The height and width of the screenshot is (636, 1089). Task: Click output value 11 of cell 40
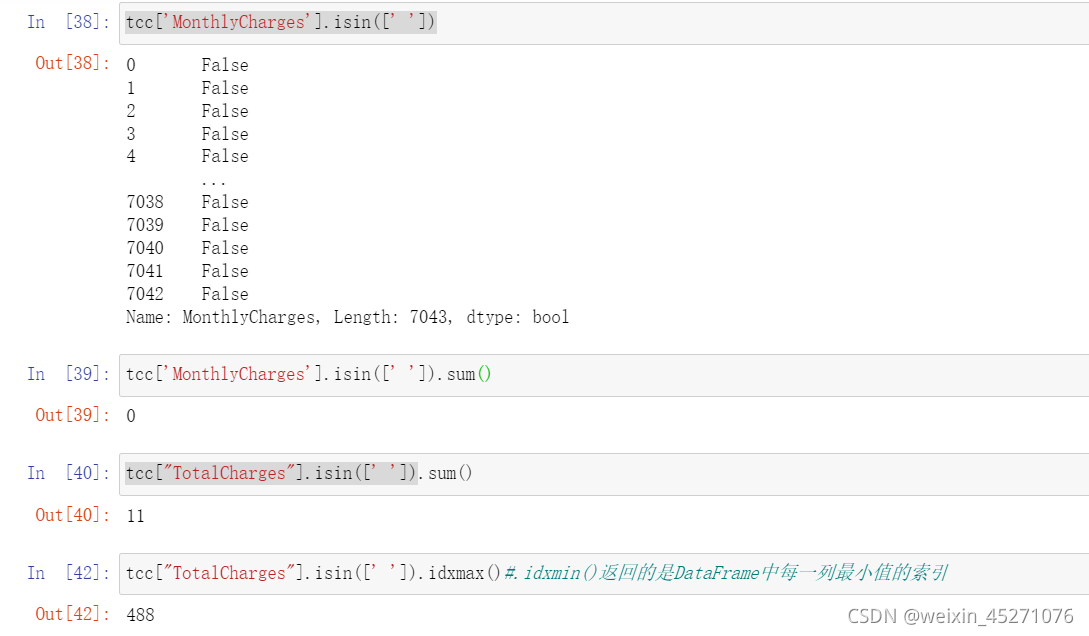(x=135, y=517)
